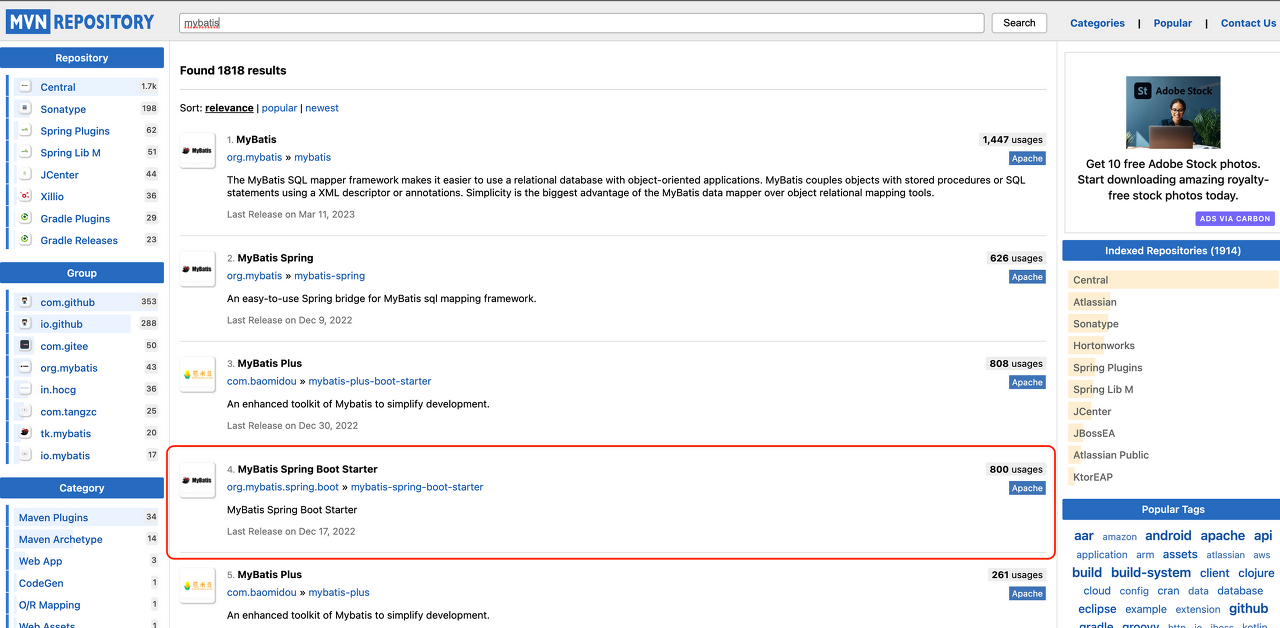Click the Central repository icon in sidebar
This screenshot has width=1280, height=628.
(x=25, y=87)
